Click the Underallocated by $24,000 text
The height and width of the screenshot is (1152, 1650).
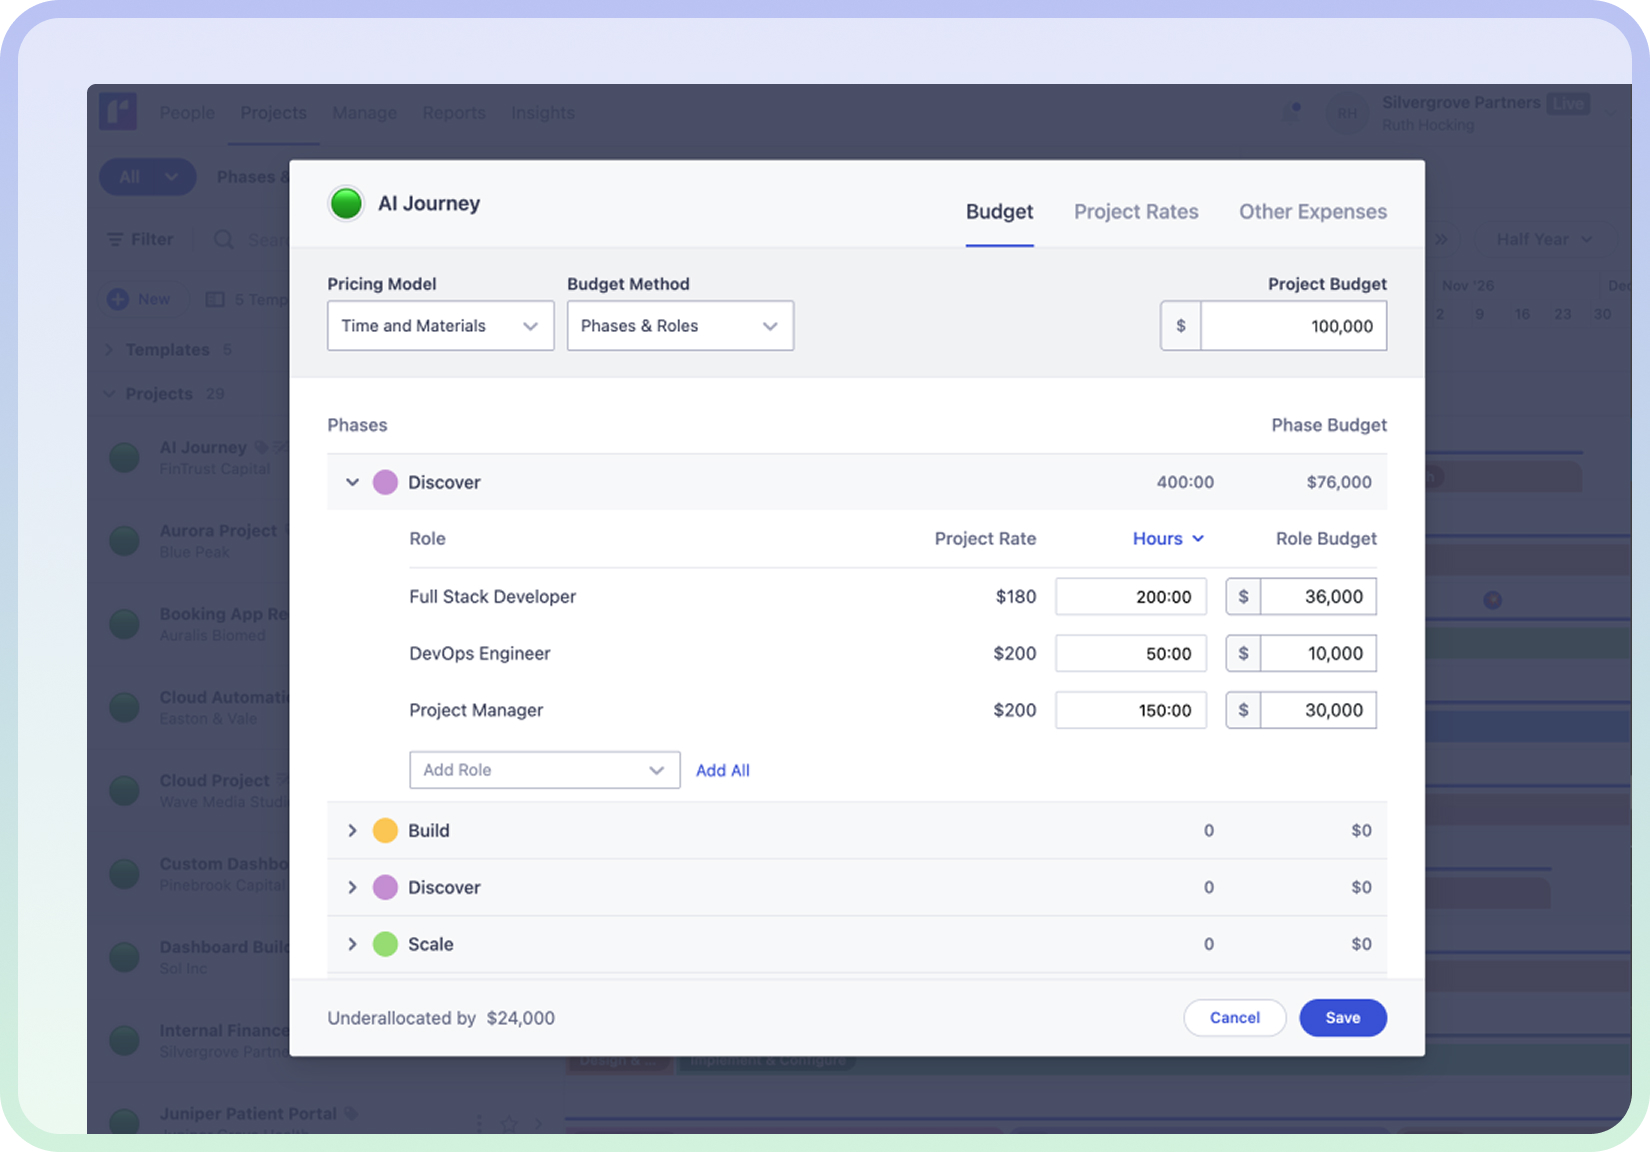click(x=441, y=1018)
